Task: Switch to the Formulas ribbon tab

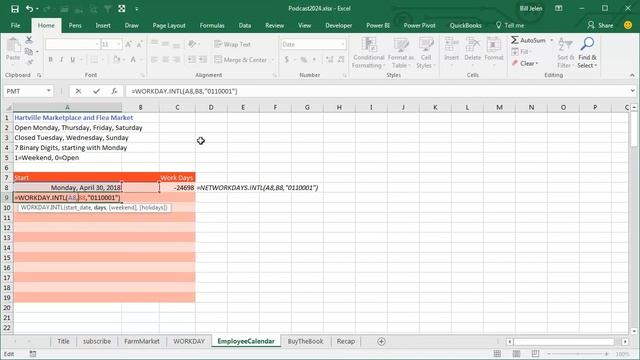Action: point(212,25)
